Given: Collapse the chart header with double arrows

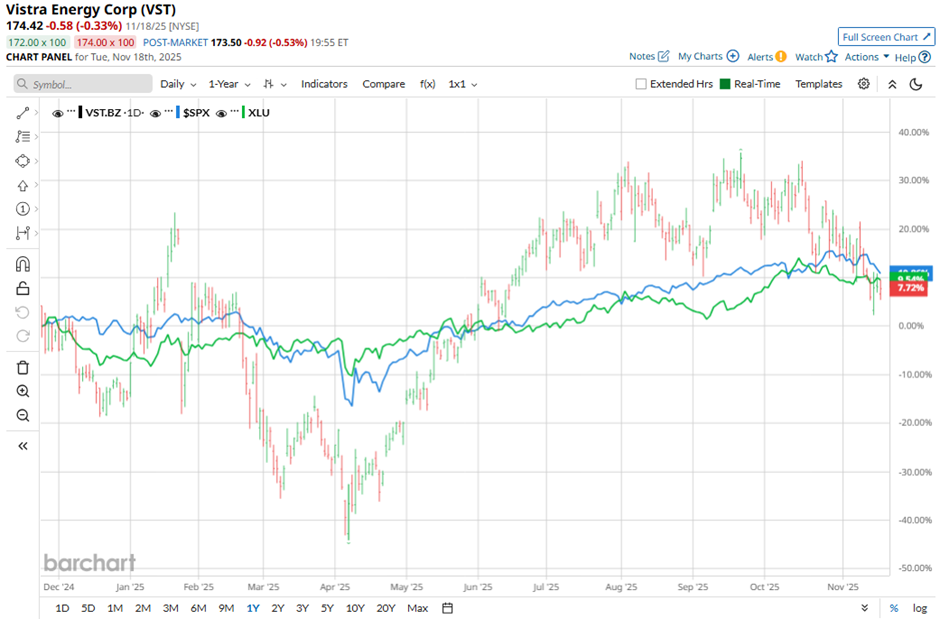Looking at the screenshot, I should point(892,84).
